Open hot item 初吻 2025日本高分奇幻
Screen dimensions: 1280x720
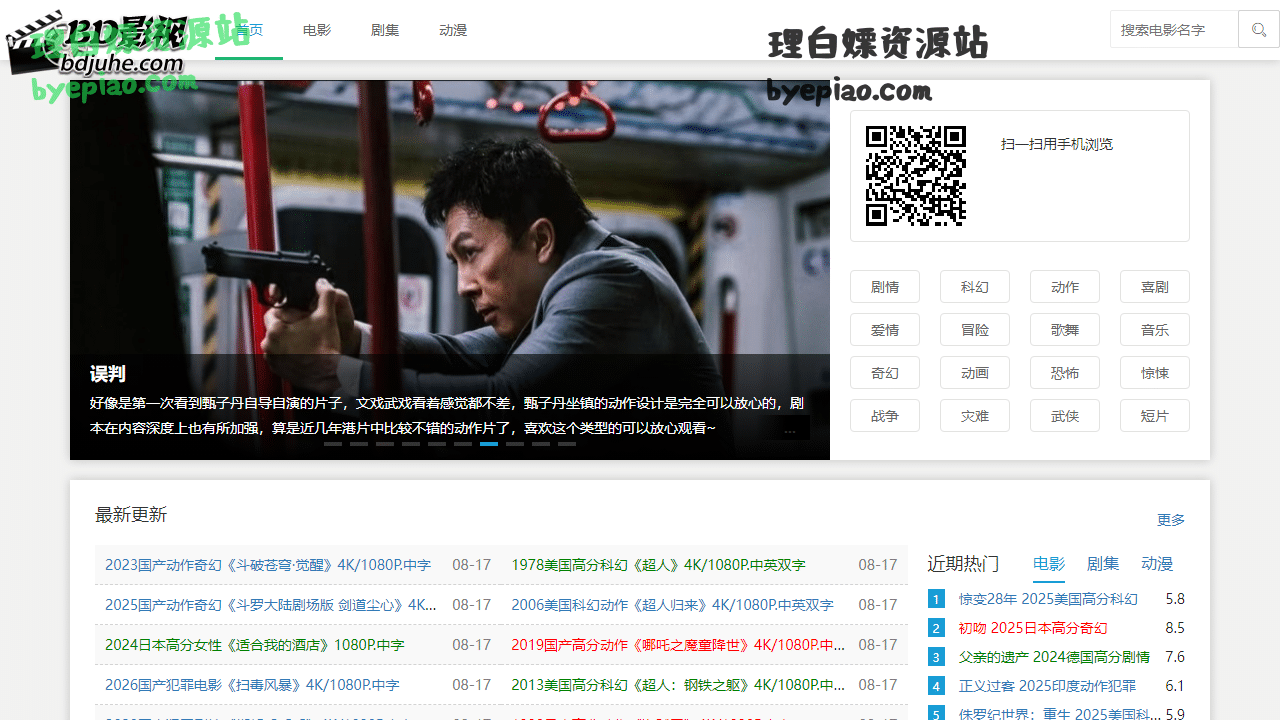[1033, 628]
